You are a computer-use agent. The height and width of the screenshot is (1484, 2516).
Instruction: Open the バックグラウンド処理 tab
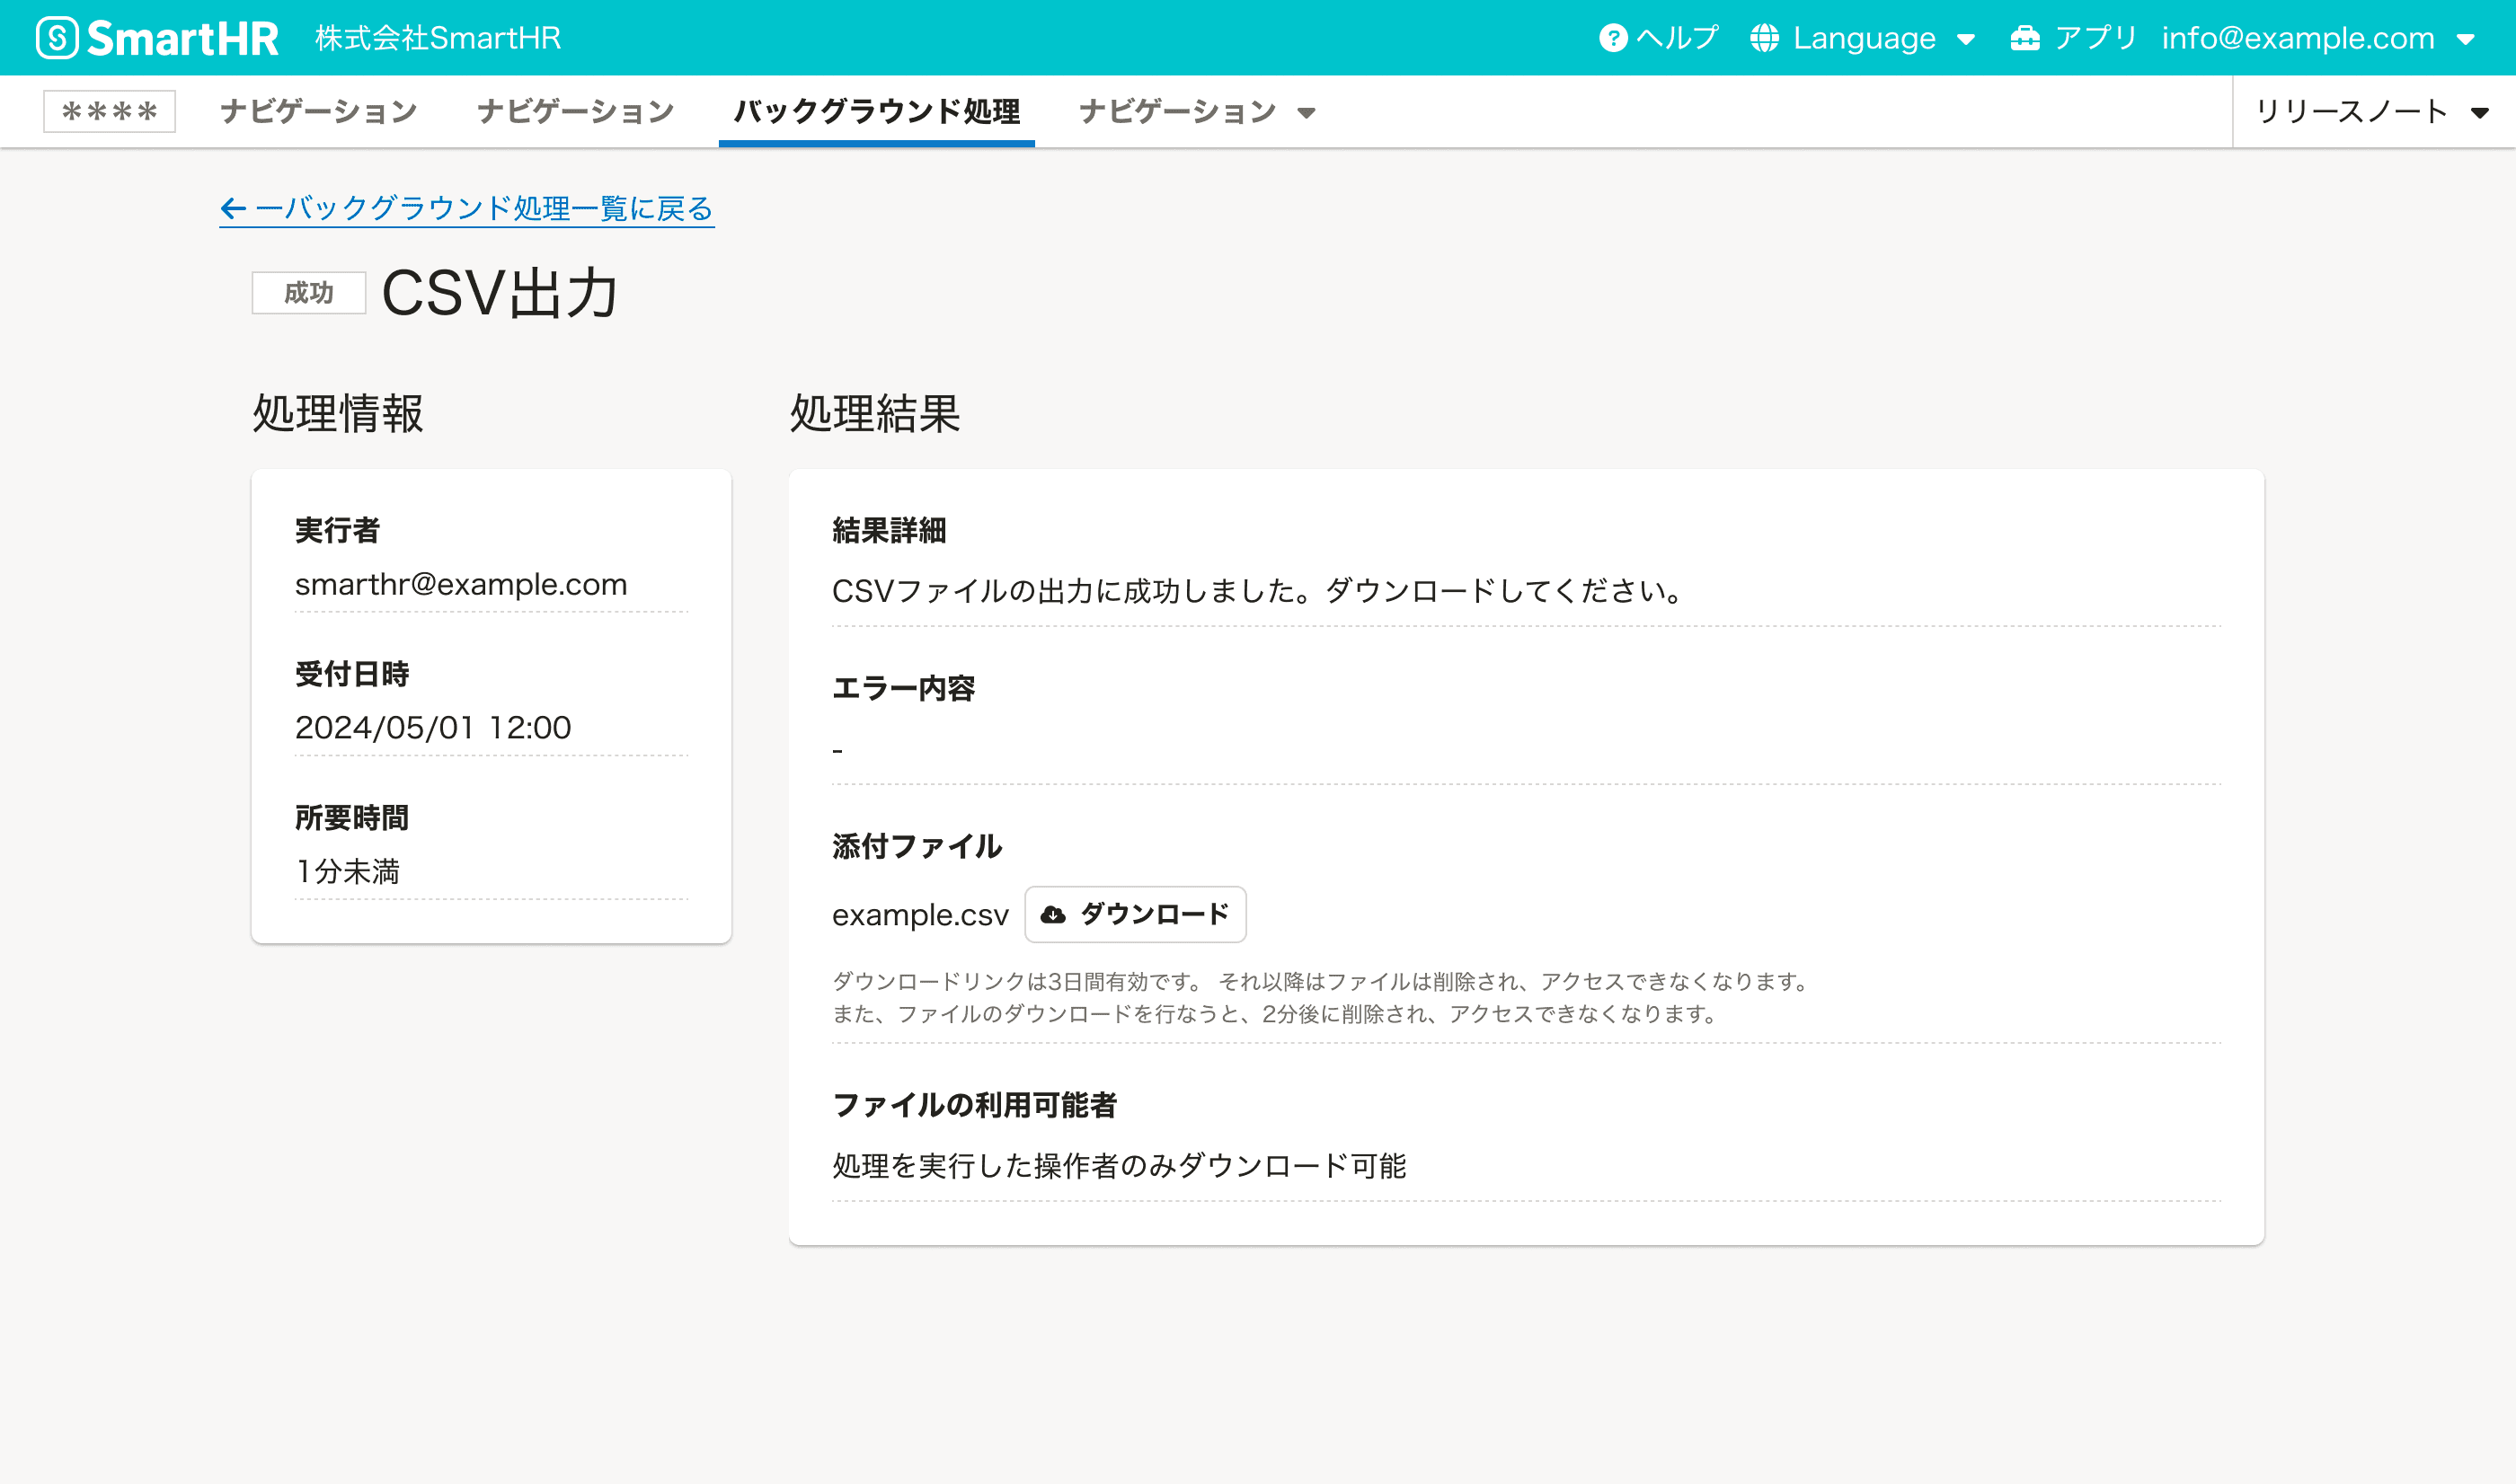click(877, 111)
